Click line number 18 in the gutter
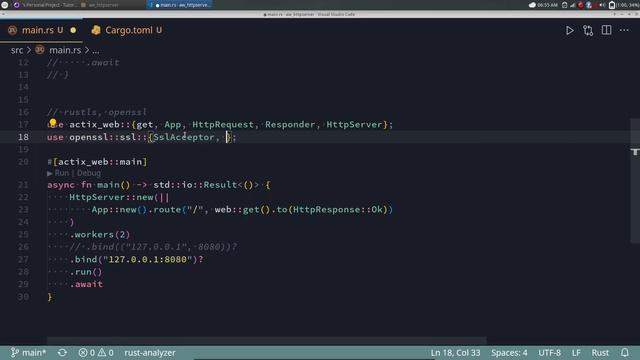Image resolution: width=640 pixels, height=360 pixels. click(x=23, y=137)
